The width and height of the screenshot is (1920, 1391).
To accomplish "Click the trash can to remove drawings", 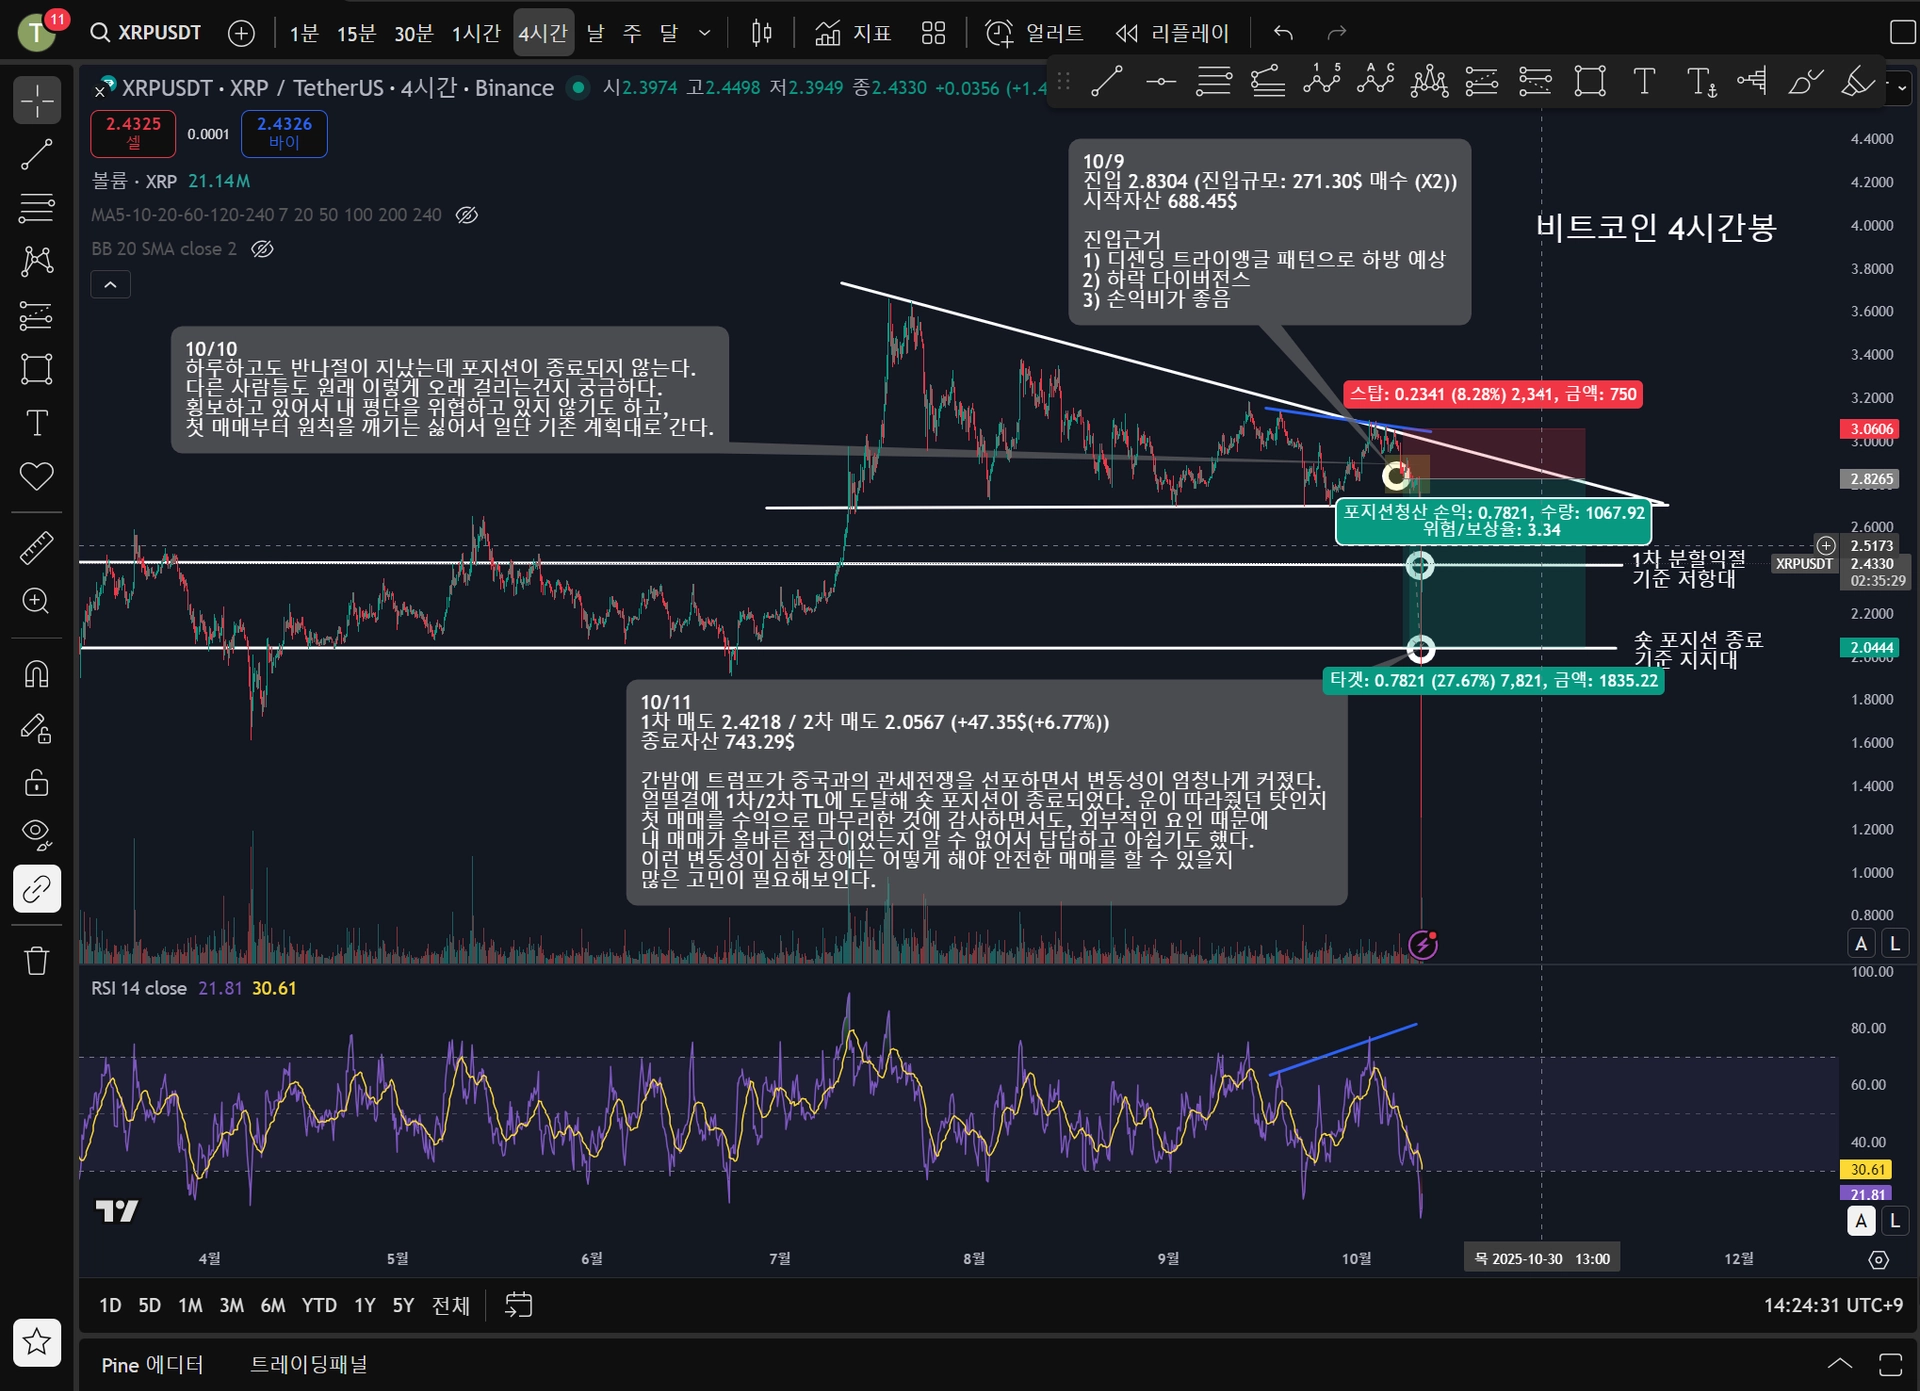I will coord(37,961).
